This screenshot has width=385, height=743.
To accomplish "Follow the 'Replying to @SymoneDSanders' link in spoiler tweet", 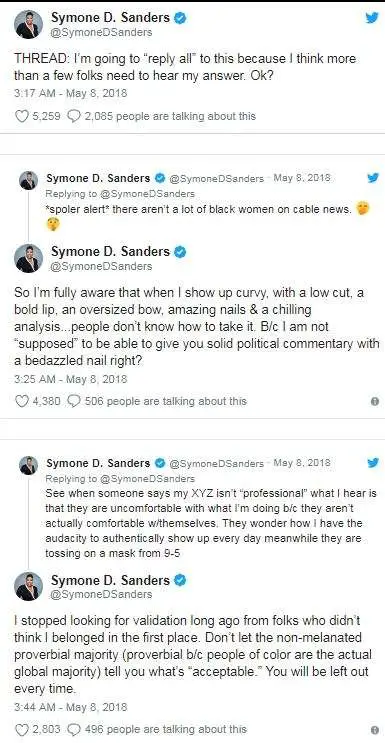I will pos(120,193).
